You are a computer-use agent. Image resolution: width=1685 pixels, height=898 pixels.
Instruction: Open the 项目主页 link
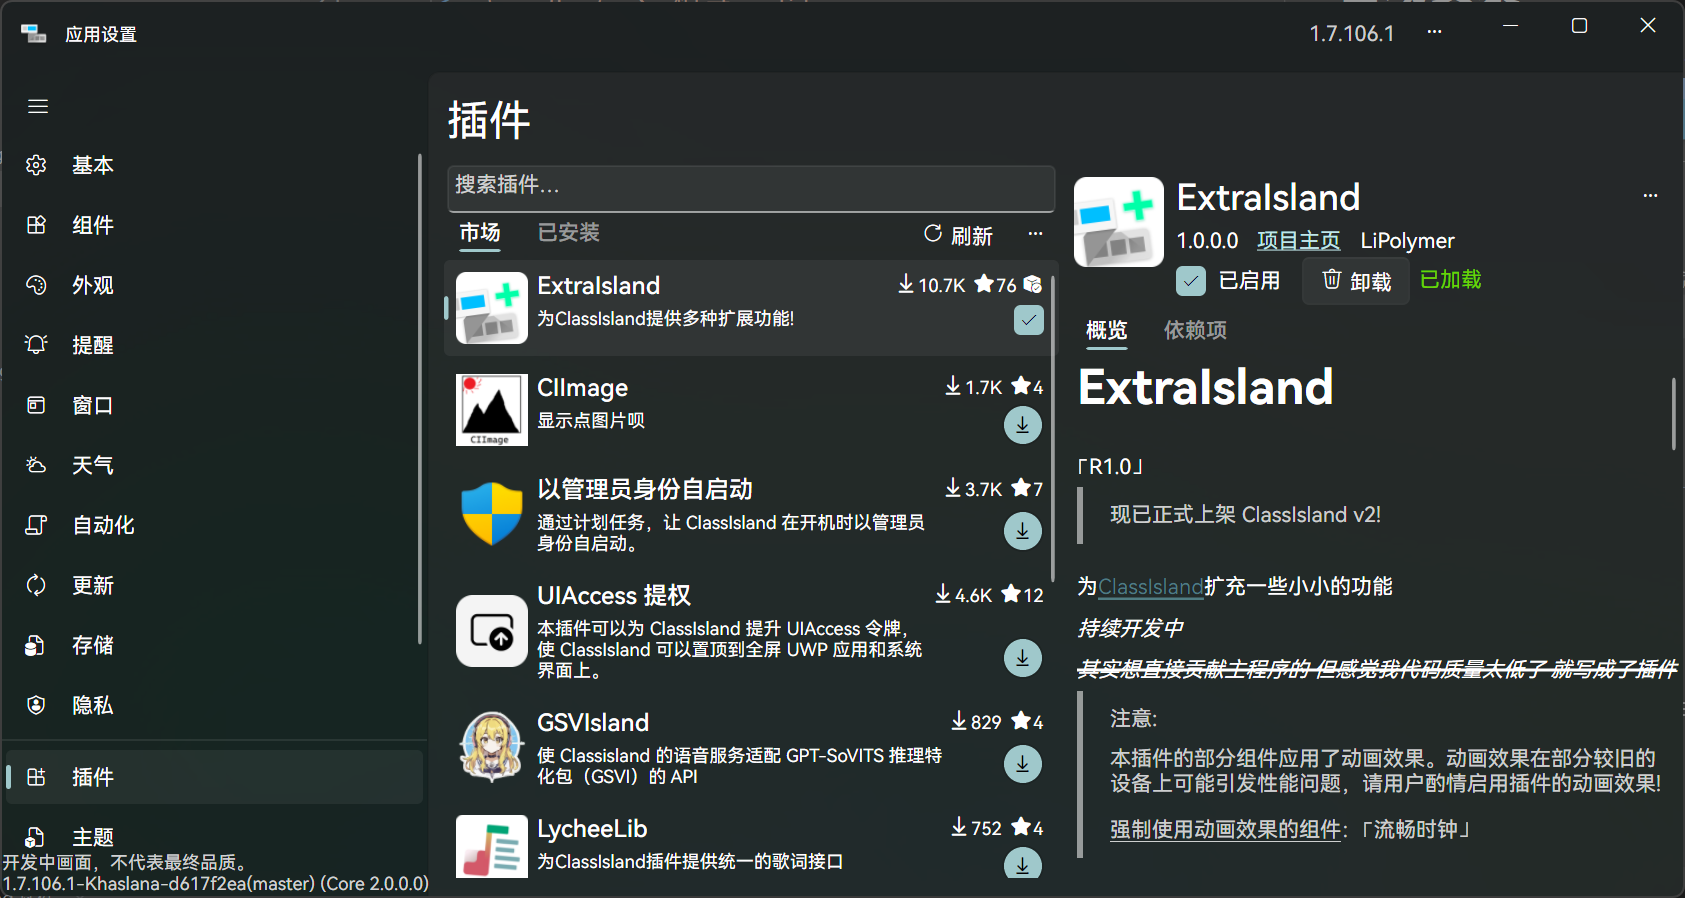[x=1298, y=241]
